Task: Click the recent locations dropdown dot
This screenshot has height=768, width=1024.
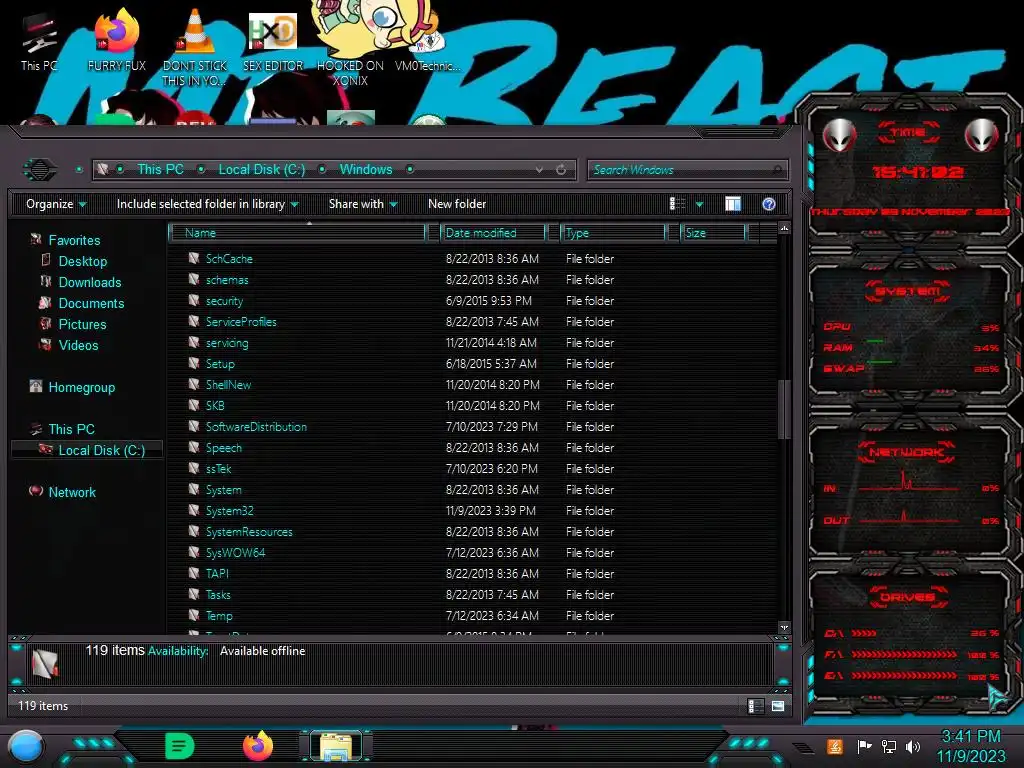Action: pyautogui.click(x=79, y=170)
